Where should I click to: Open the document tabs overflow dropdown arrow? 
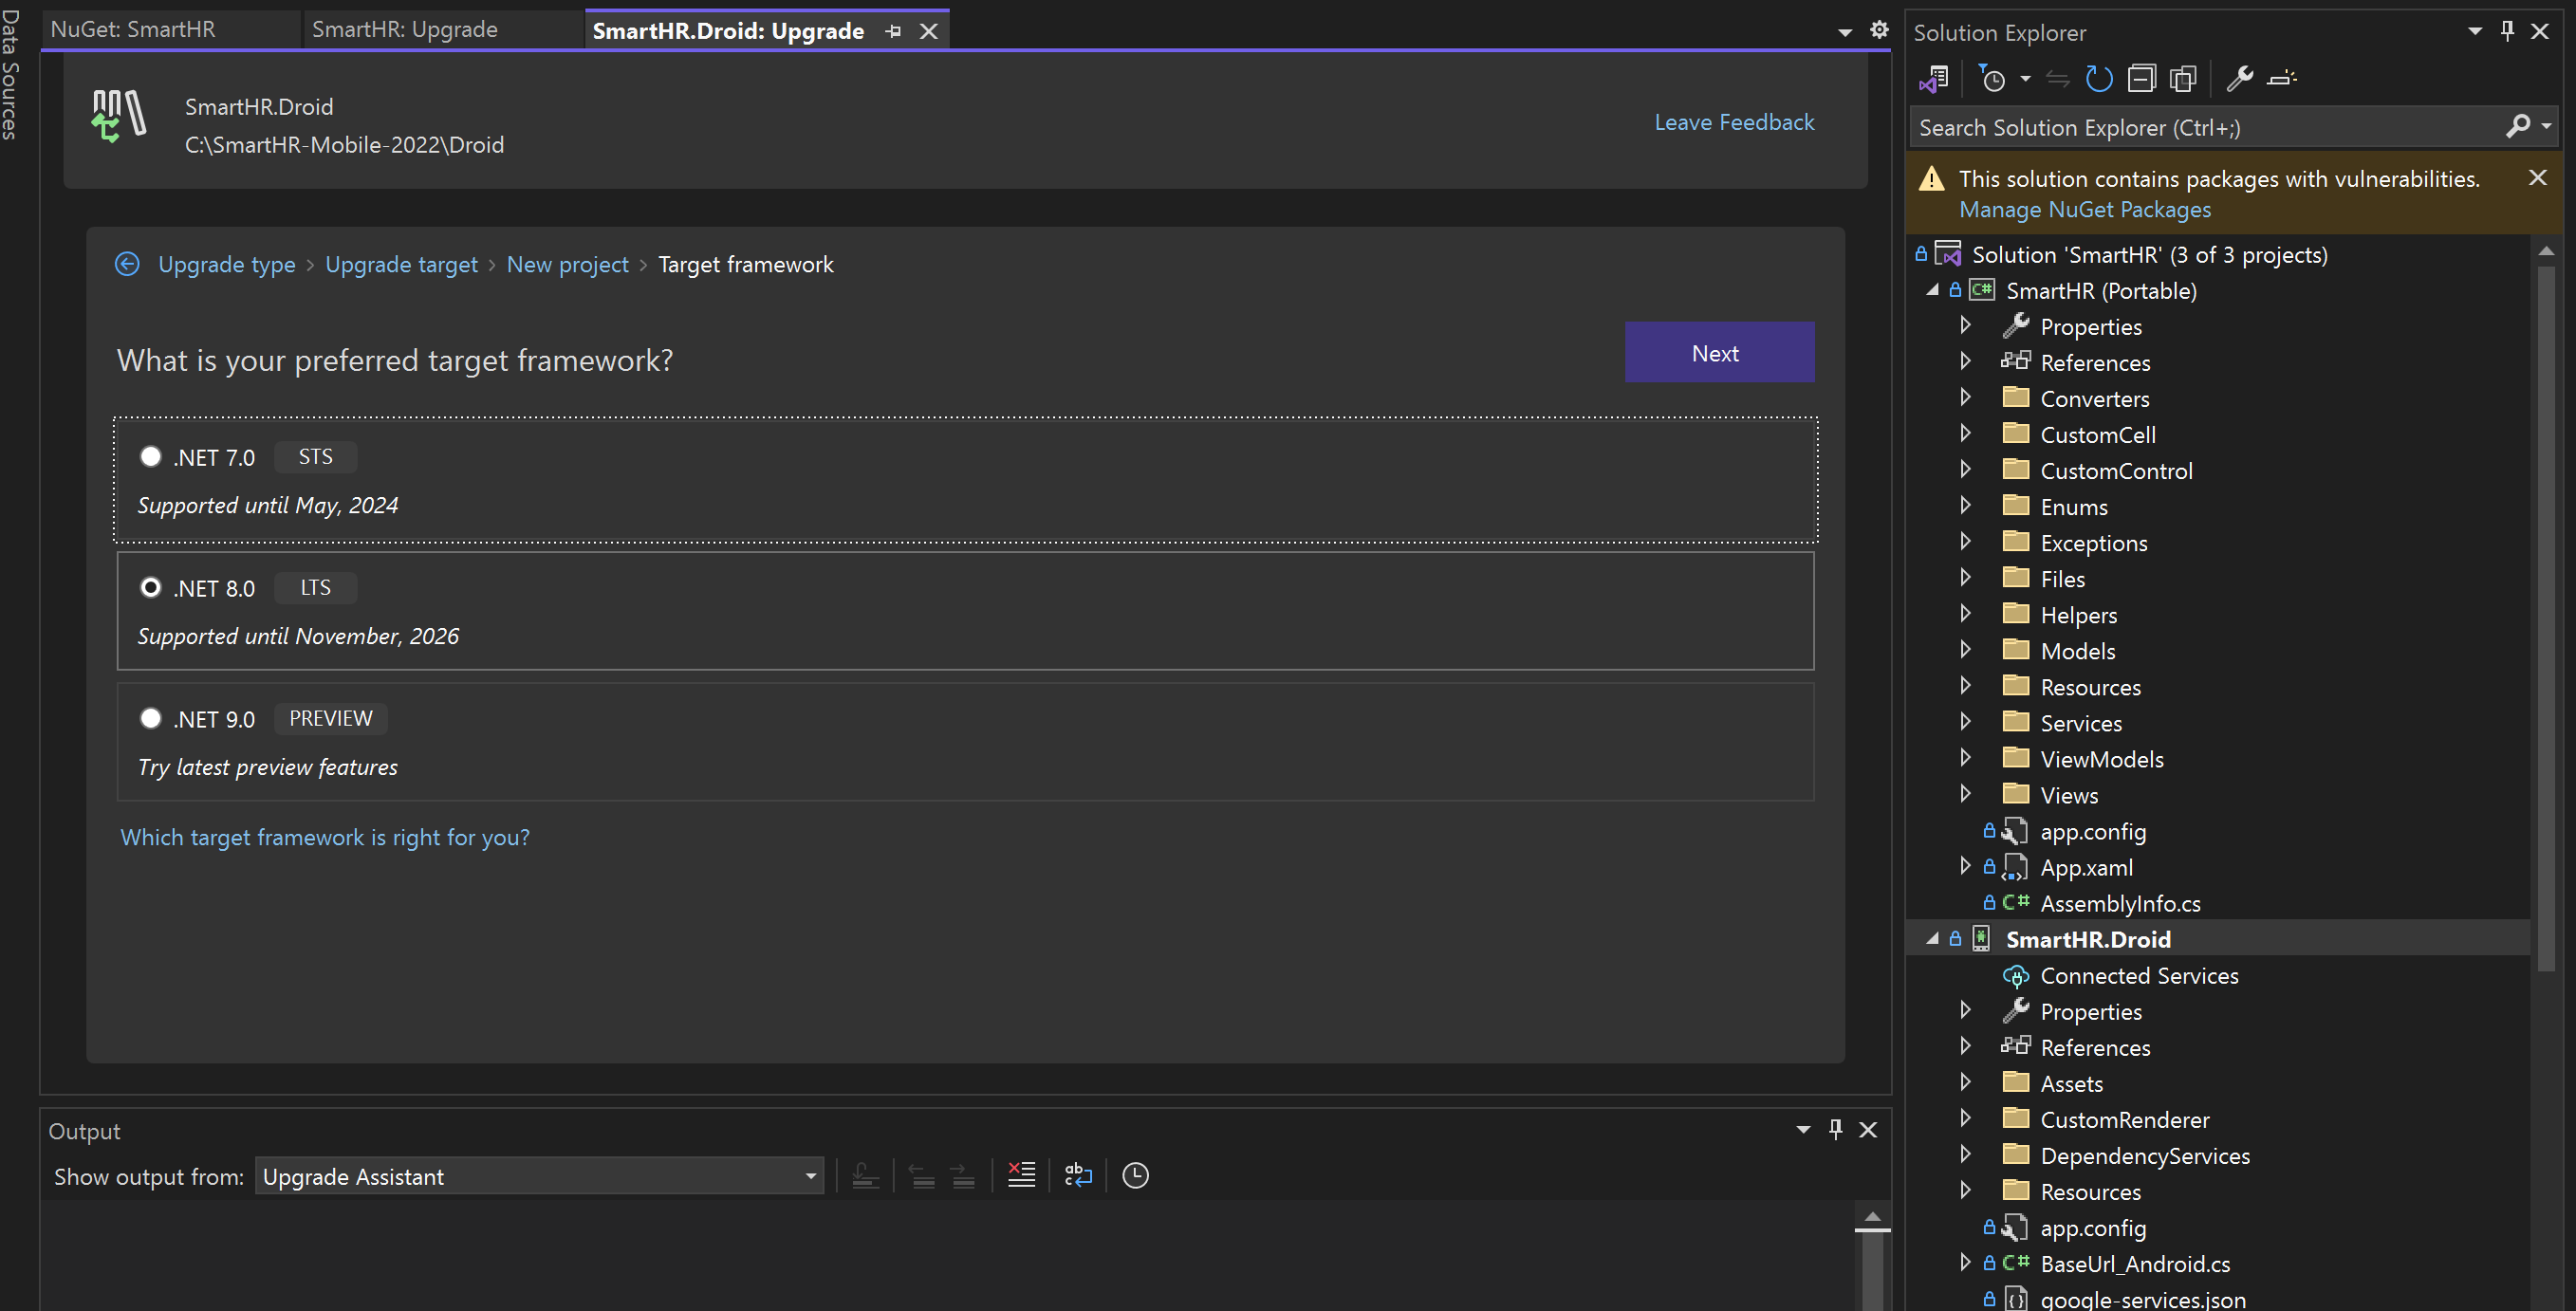coord(1845,32)
